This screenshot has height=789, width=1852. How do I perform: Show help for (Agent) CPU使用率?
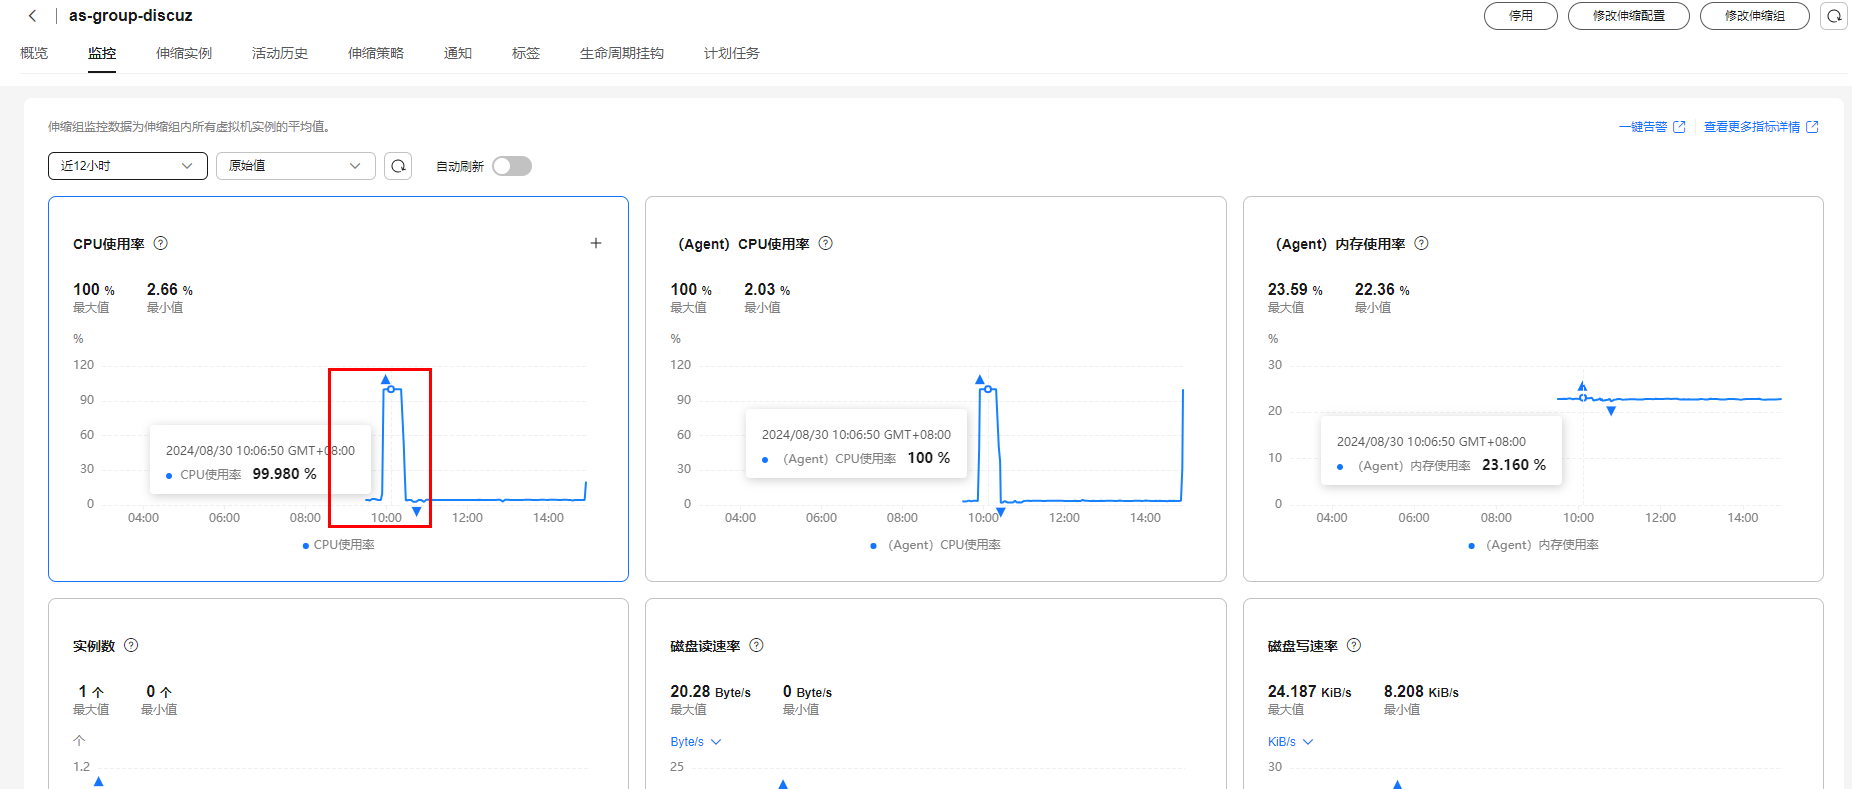pos(826,243)
